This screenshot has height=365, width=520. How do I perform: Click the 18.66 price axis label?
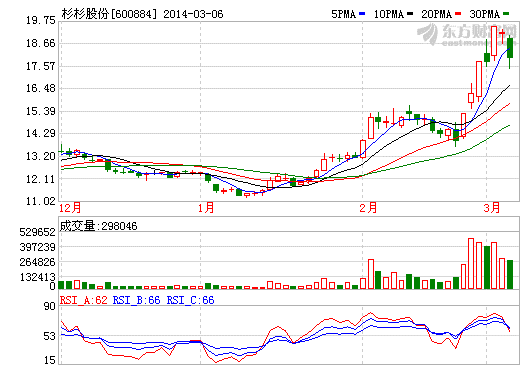tap(41, 43)
